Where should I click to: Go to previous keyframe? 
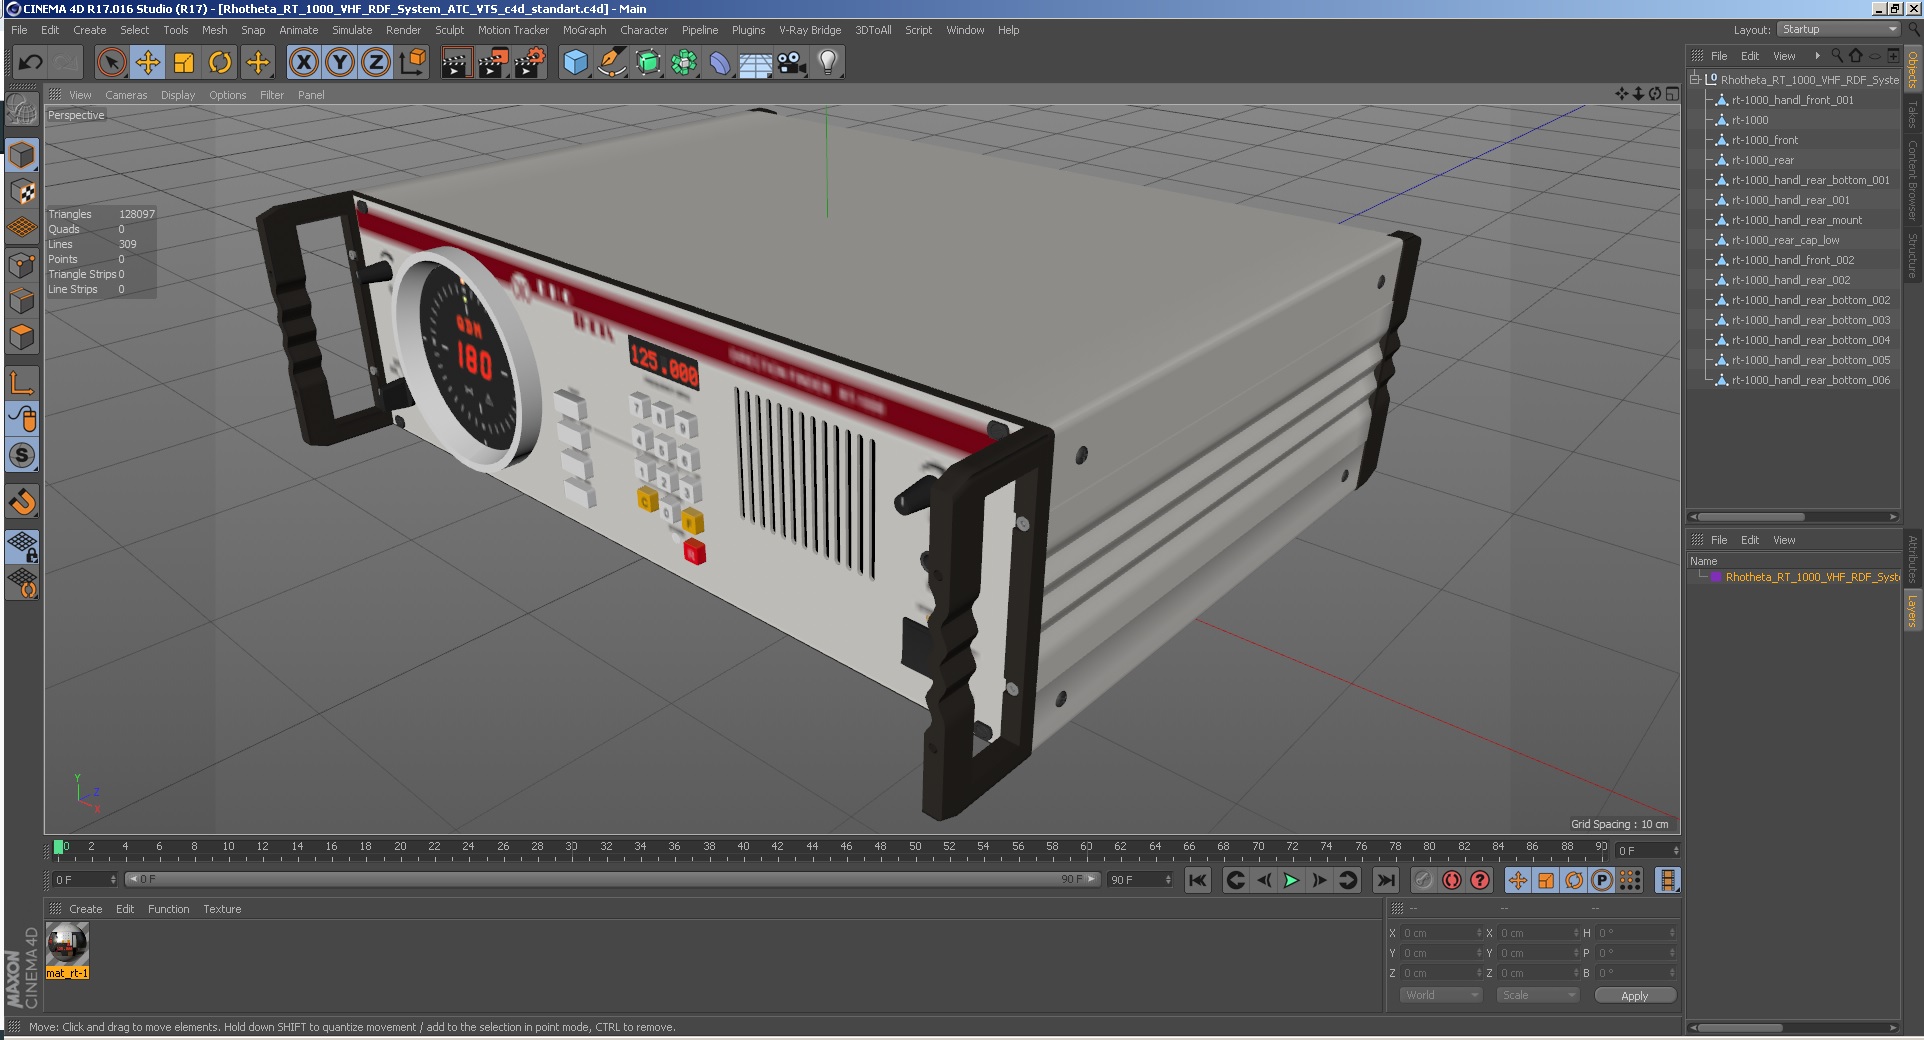[1236, 880]
